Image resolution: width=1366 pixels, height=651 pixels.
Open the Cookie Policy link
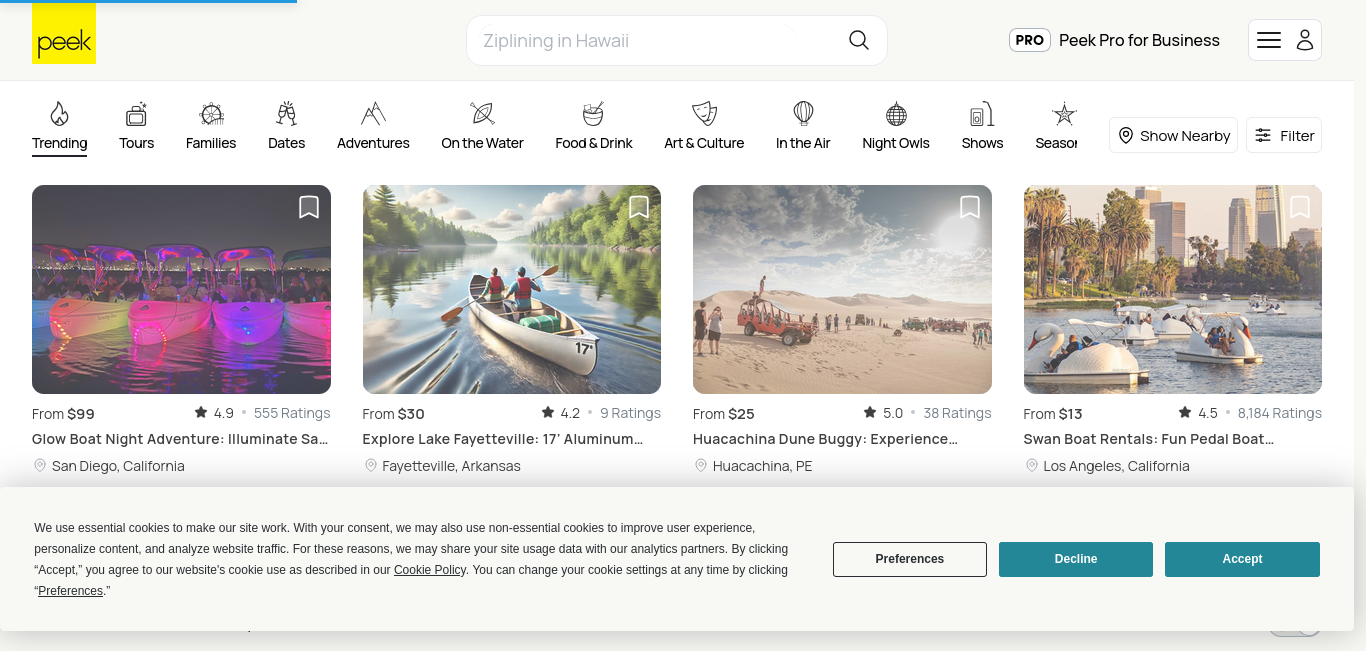click(430, 570)
